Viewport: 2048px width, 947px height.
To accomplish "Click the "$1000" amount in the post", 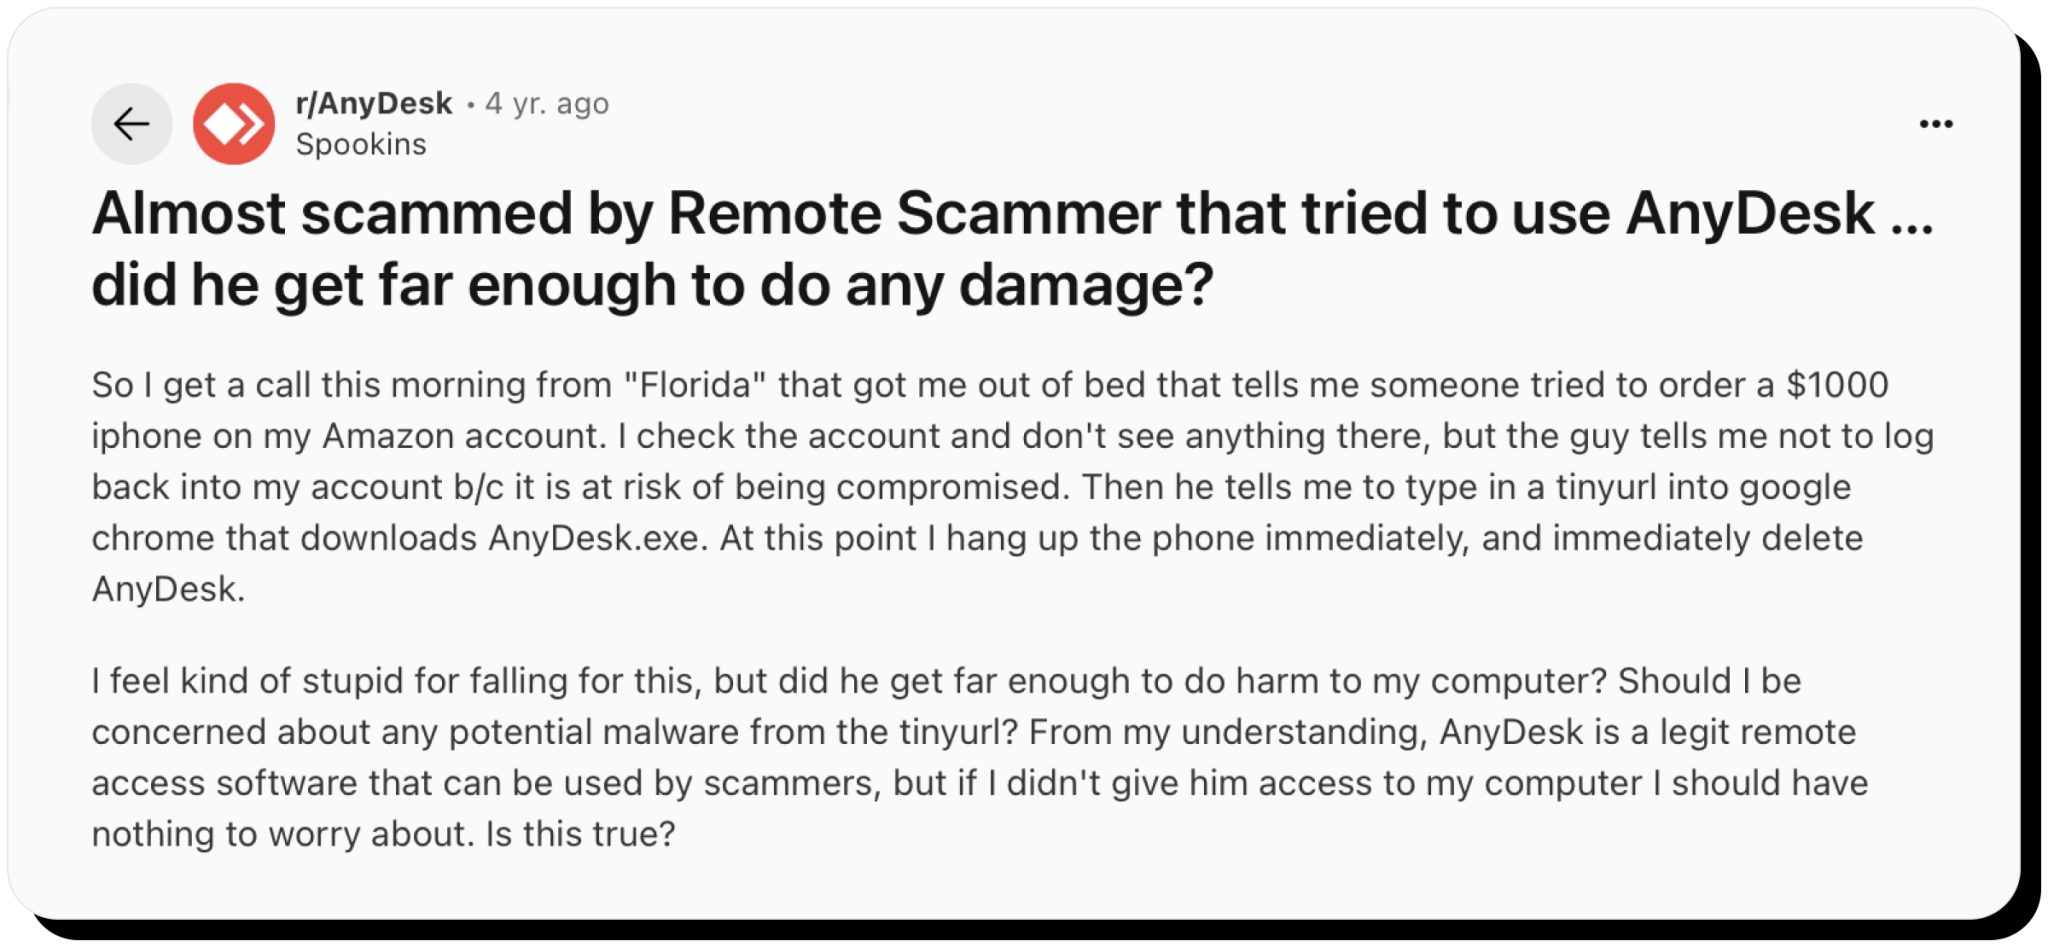I will click(x=1837, y=385).
